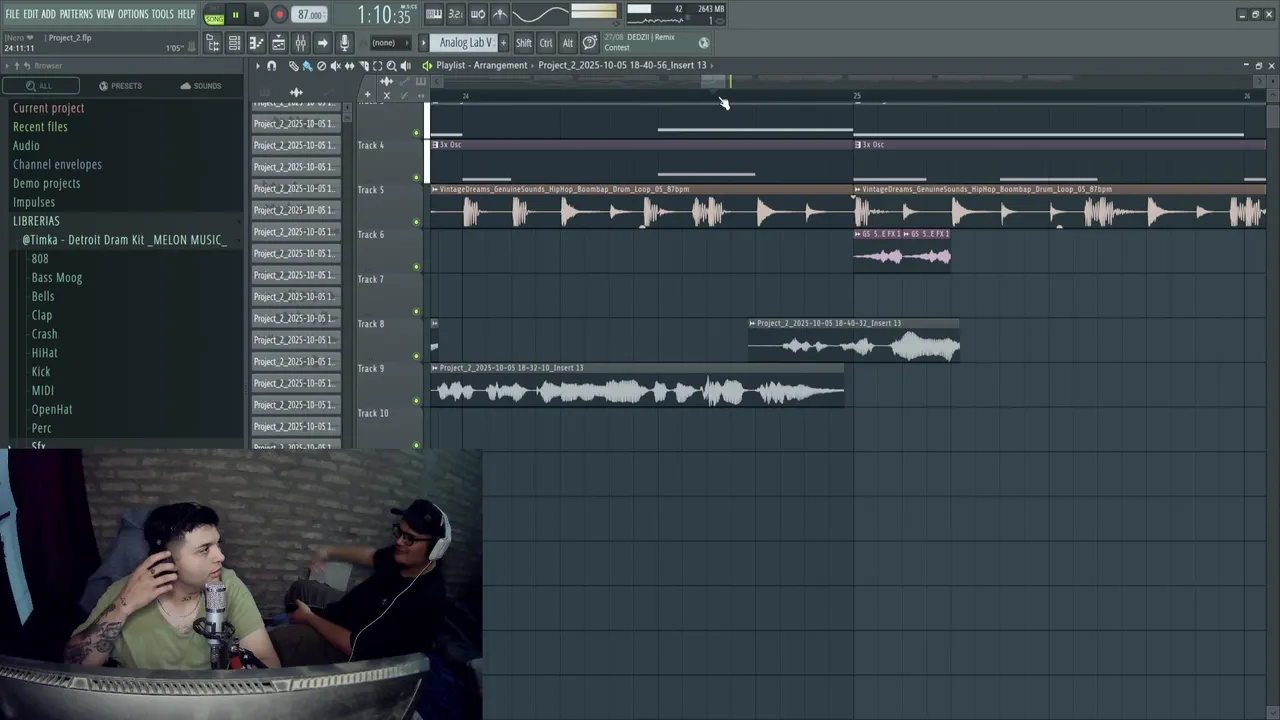The width and height of the screenshot is (1280, 720).
Task: Click the typing keyboard to piano icon
Action: pyautogui.click(x=434, y=14)
